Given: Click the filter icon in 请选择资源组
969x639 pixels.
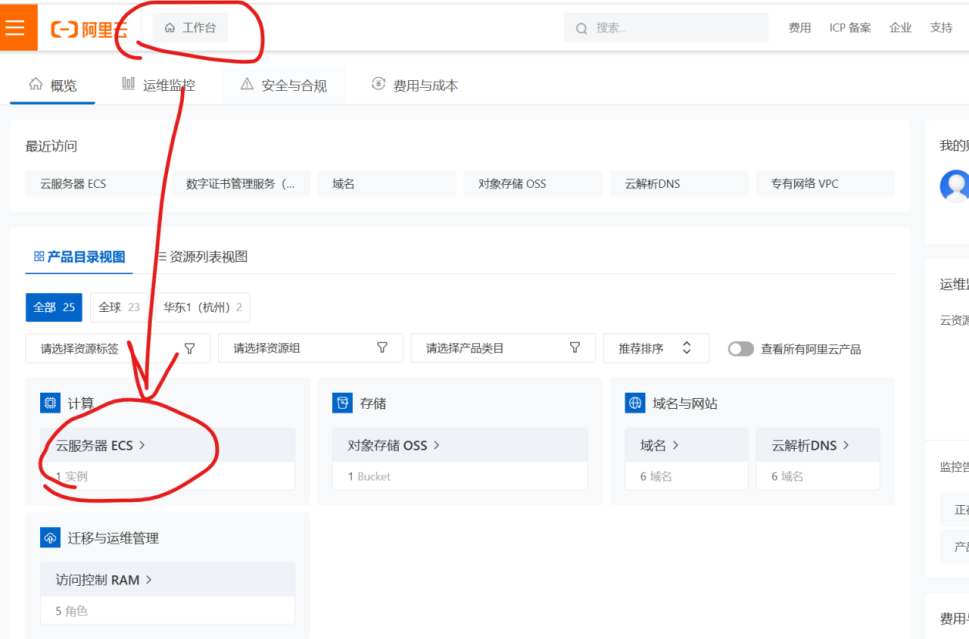Looking at the screenshot, I should click(383, 348).
